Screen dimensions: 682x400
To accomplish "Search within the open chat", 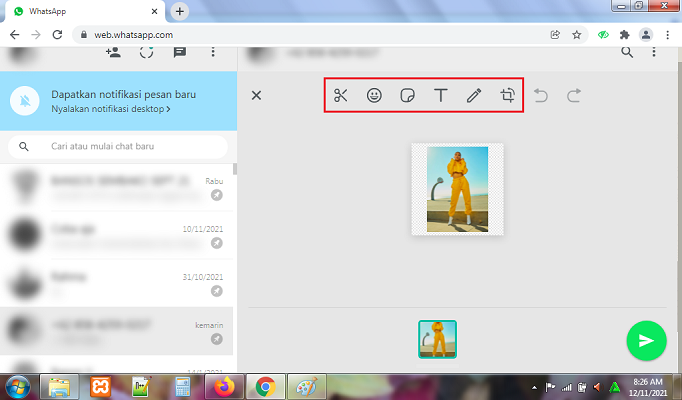I will 627,53.
